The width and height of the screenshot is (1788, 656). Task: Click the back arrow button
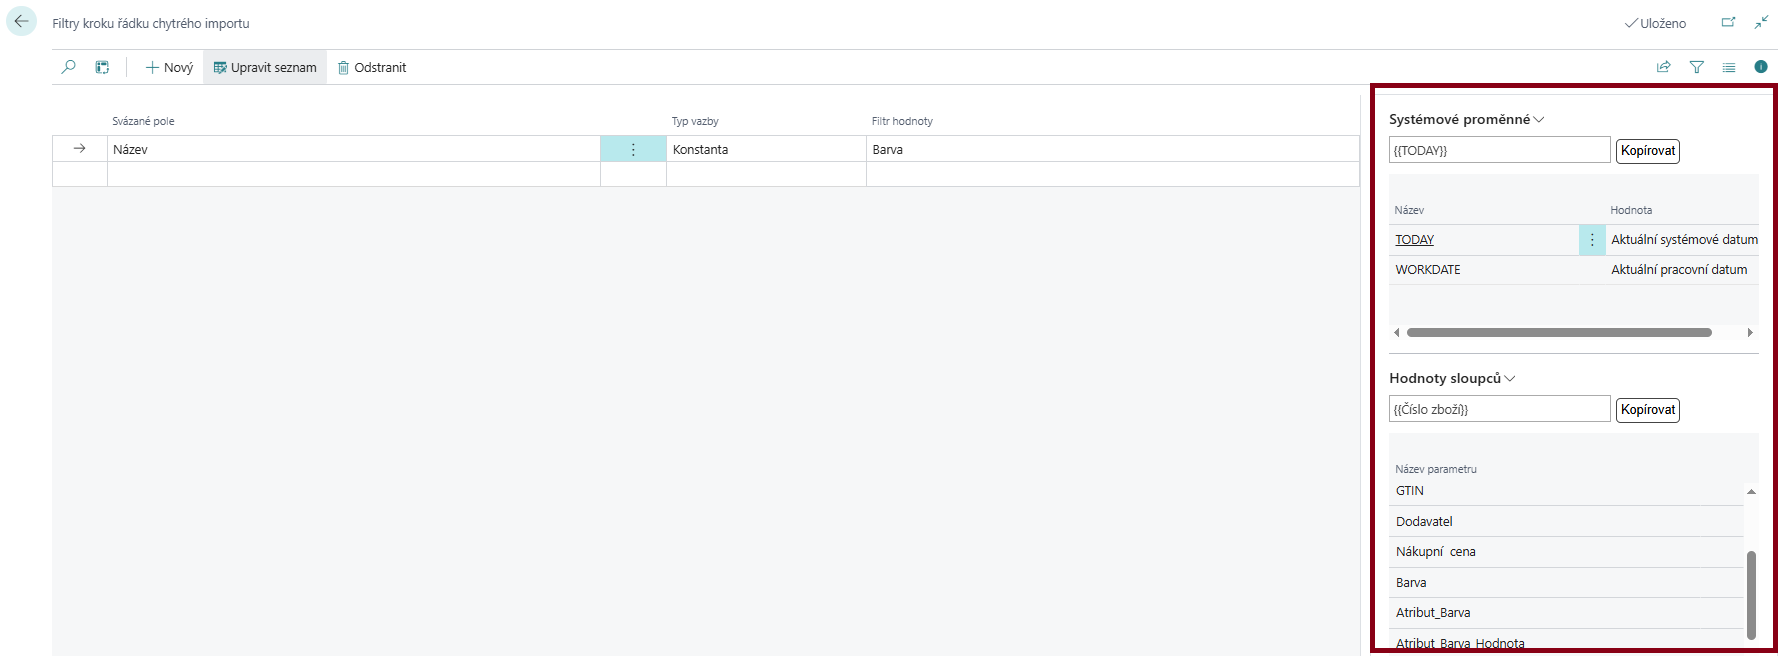pyautogui.click(x=21, y=22)
